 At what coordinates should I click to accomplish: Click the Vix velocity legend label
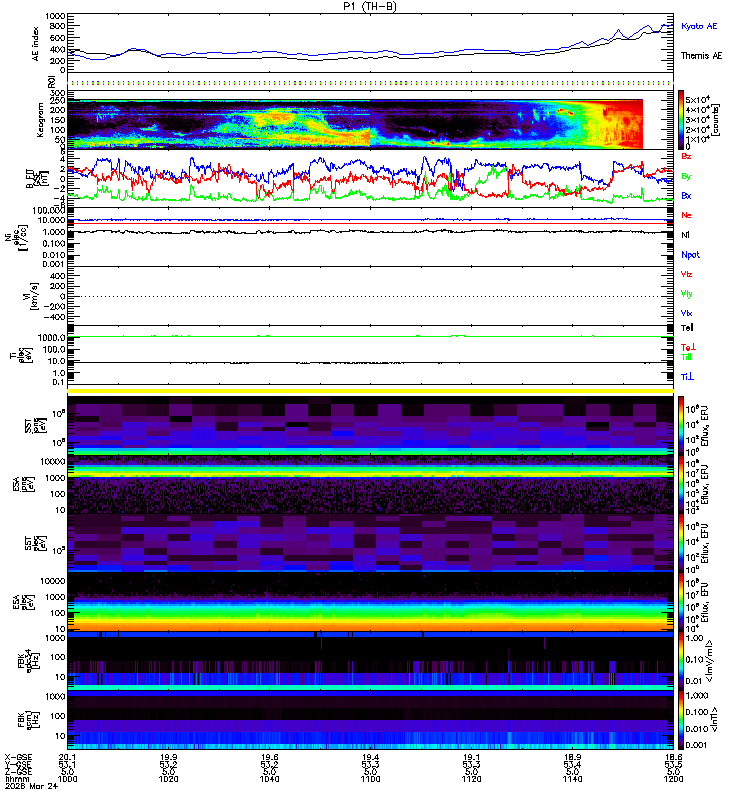point(686,313)
